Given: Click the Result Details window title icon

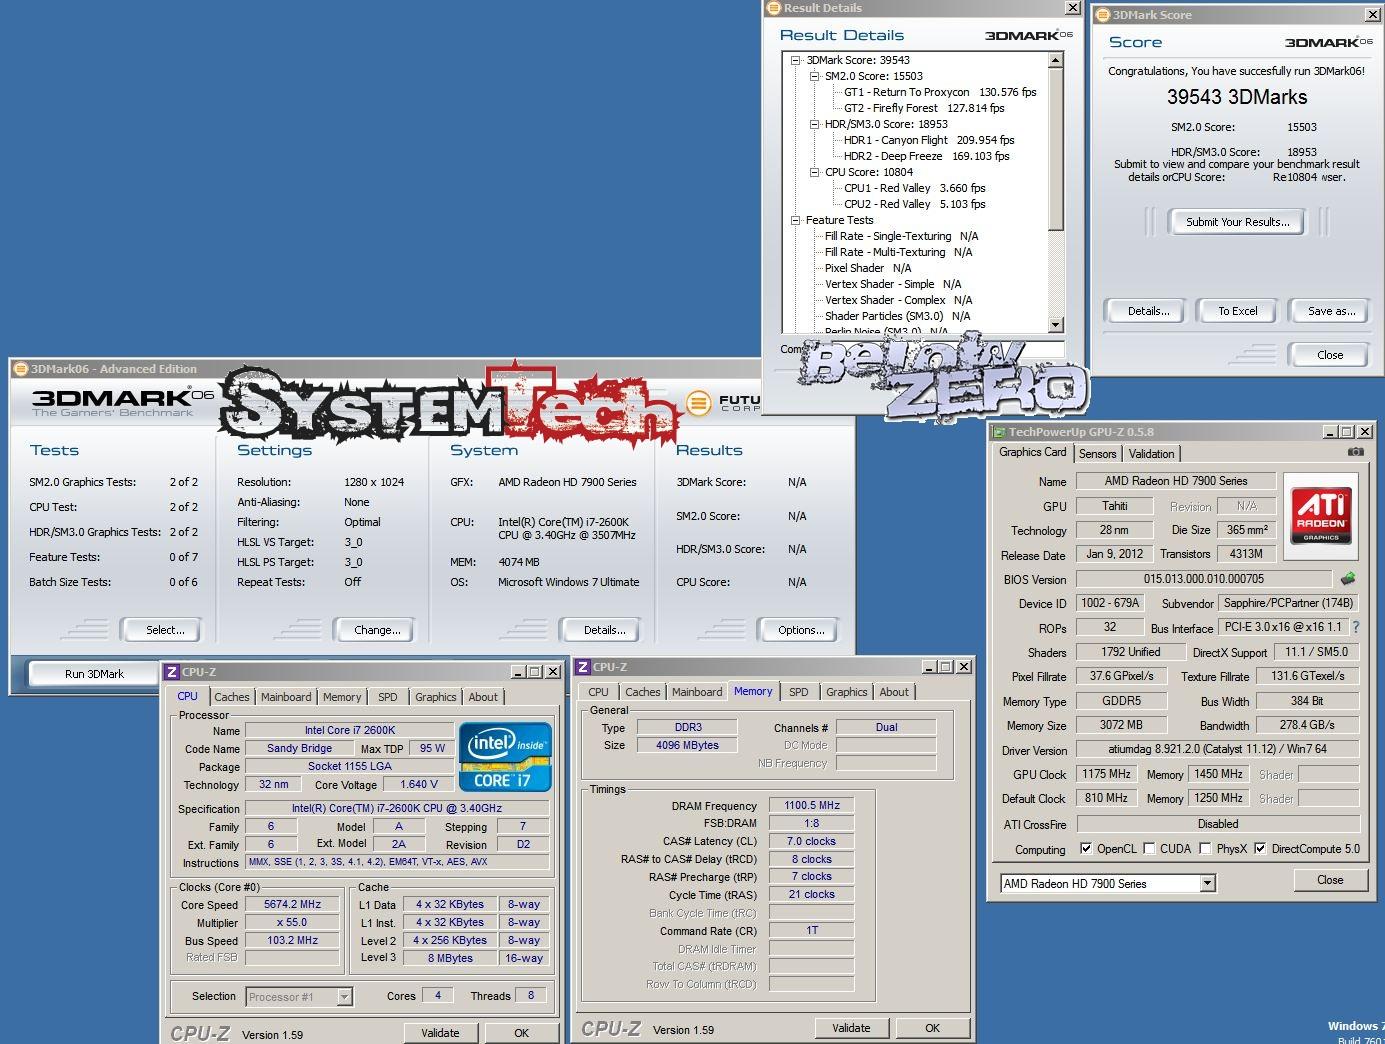Looking at the screenshot, I should (773, 8).
